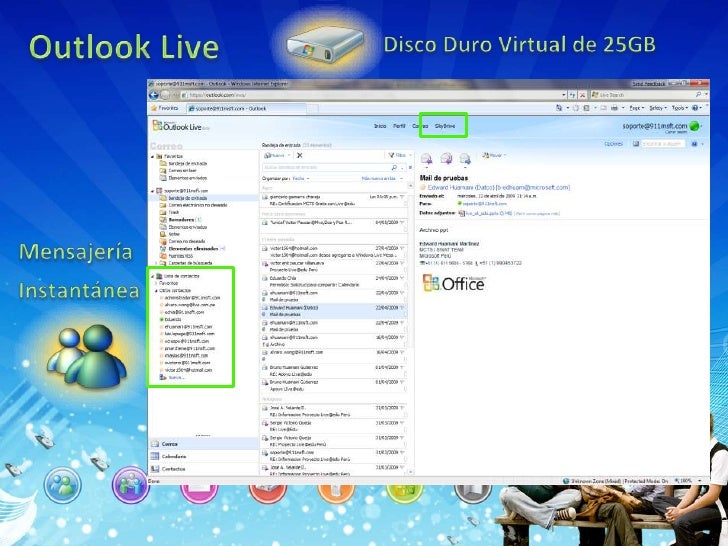Click the Más nuevo arriba sort link
Screen dimensions: 728x546
[378, 178]
